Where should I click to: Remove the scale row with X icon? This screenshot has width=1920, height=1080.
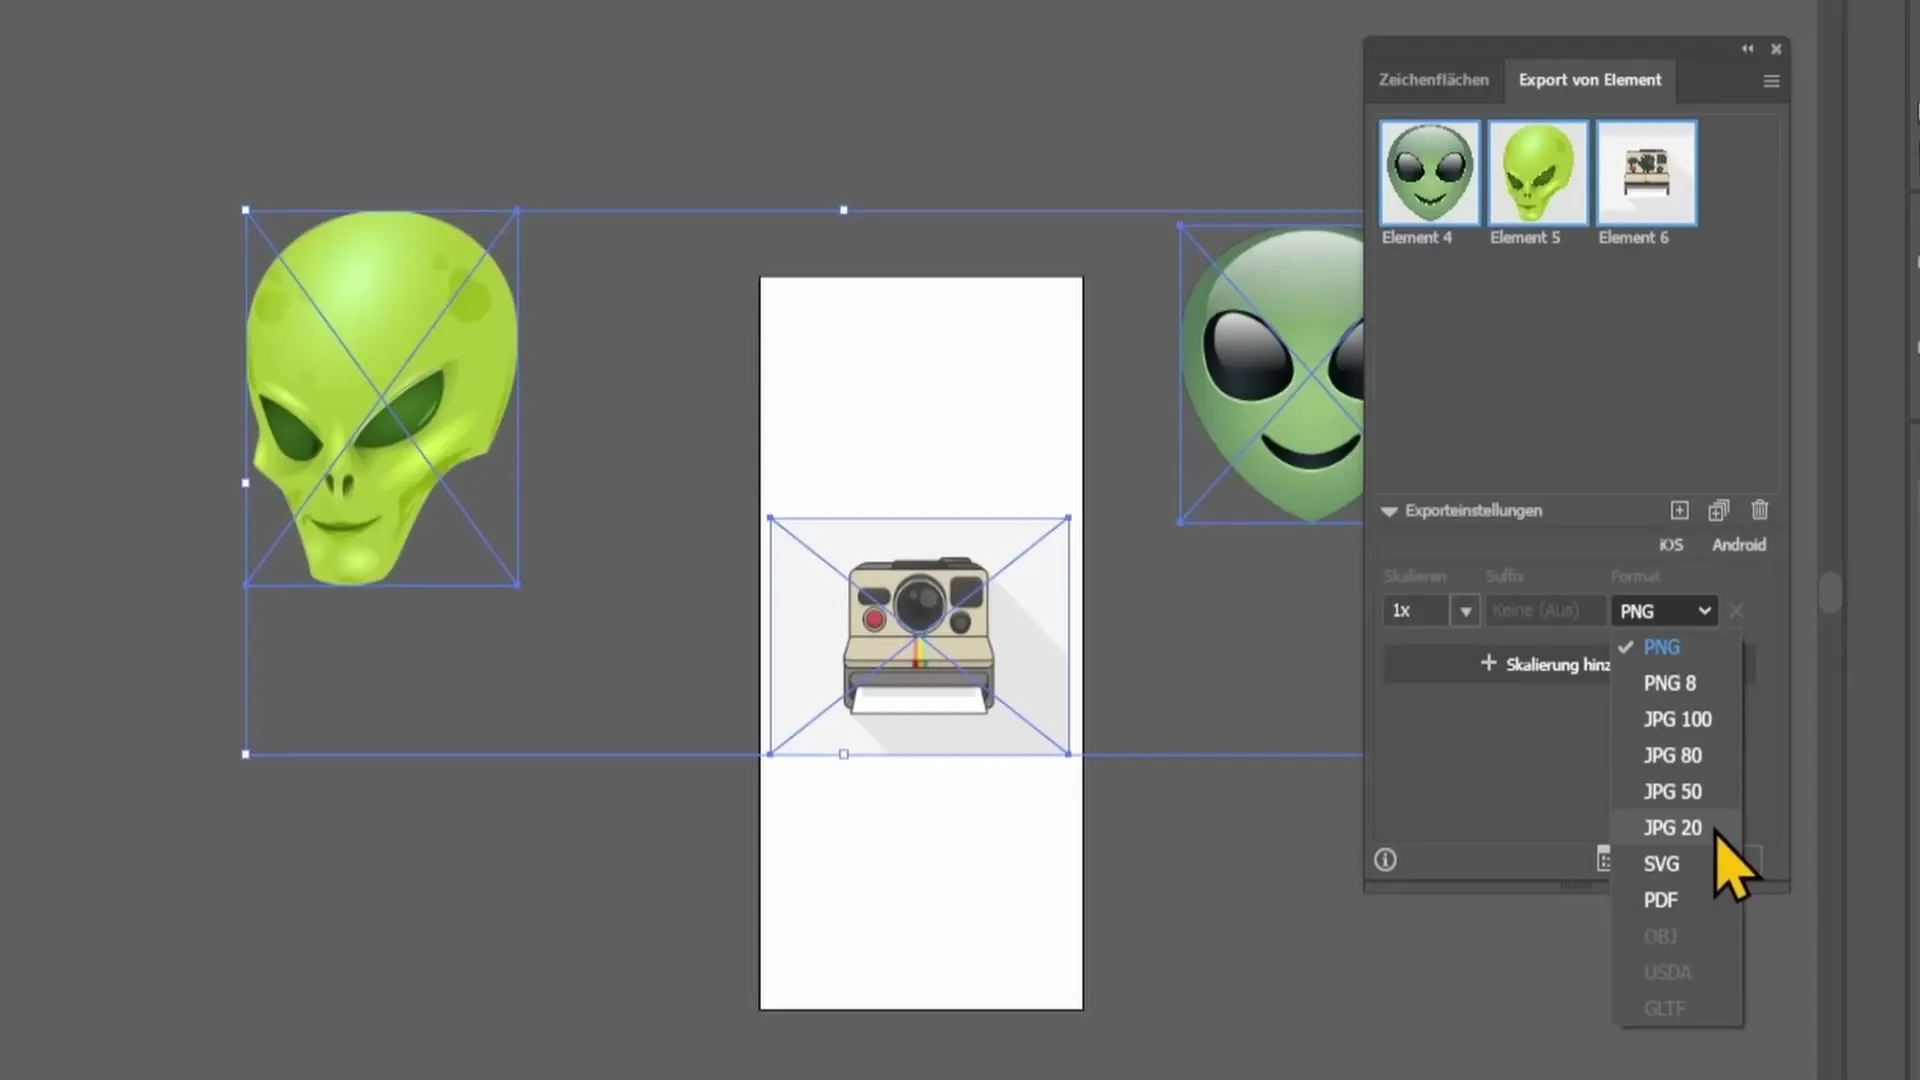[x=1736, y=610]
